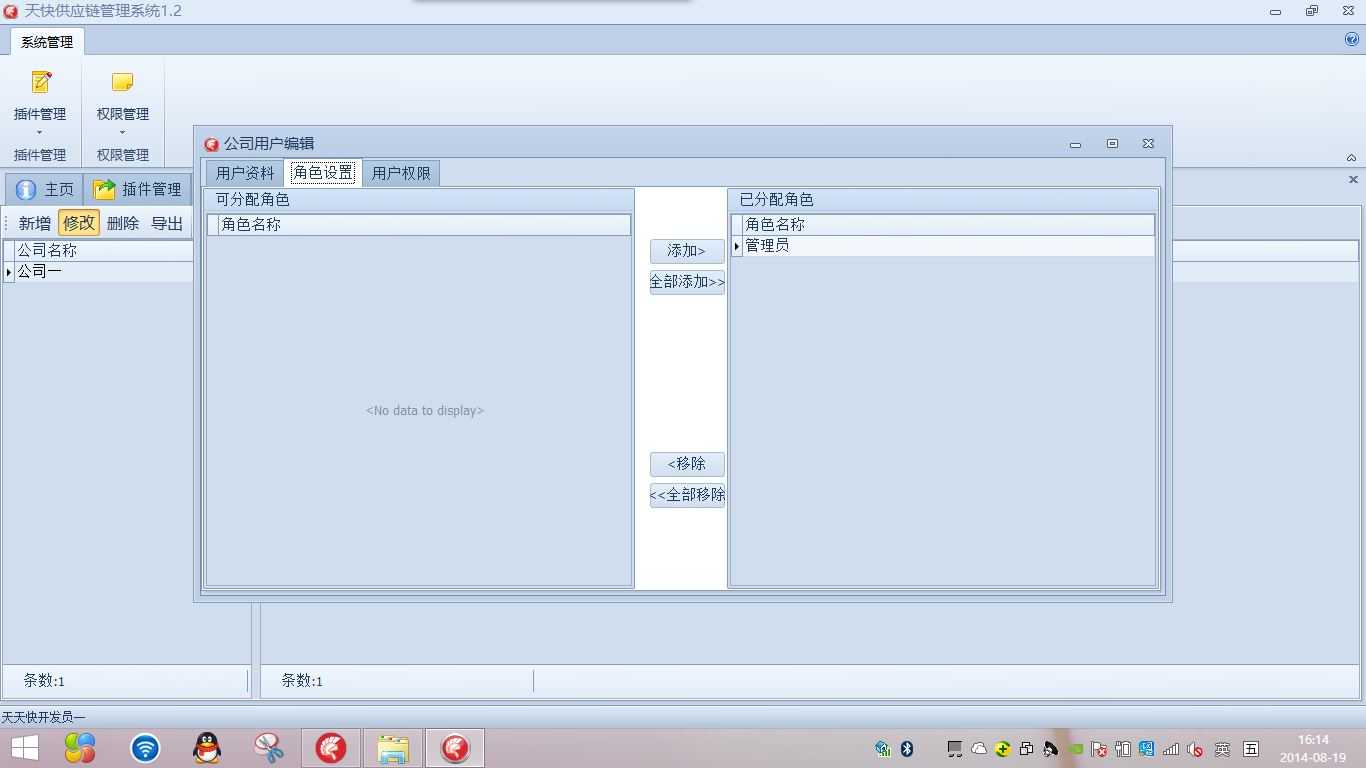Screen dimensions: 1366x768
Task: Open the Windows Start button
Action: coord(24,748)
